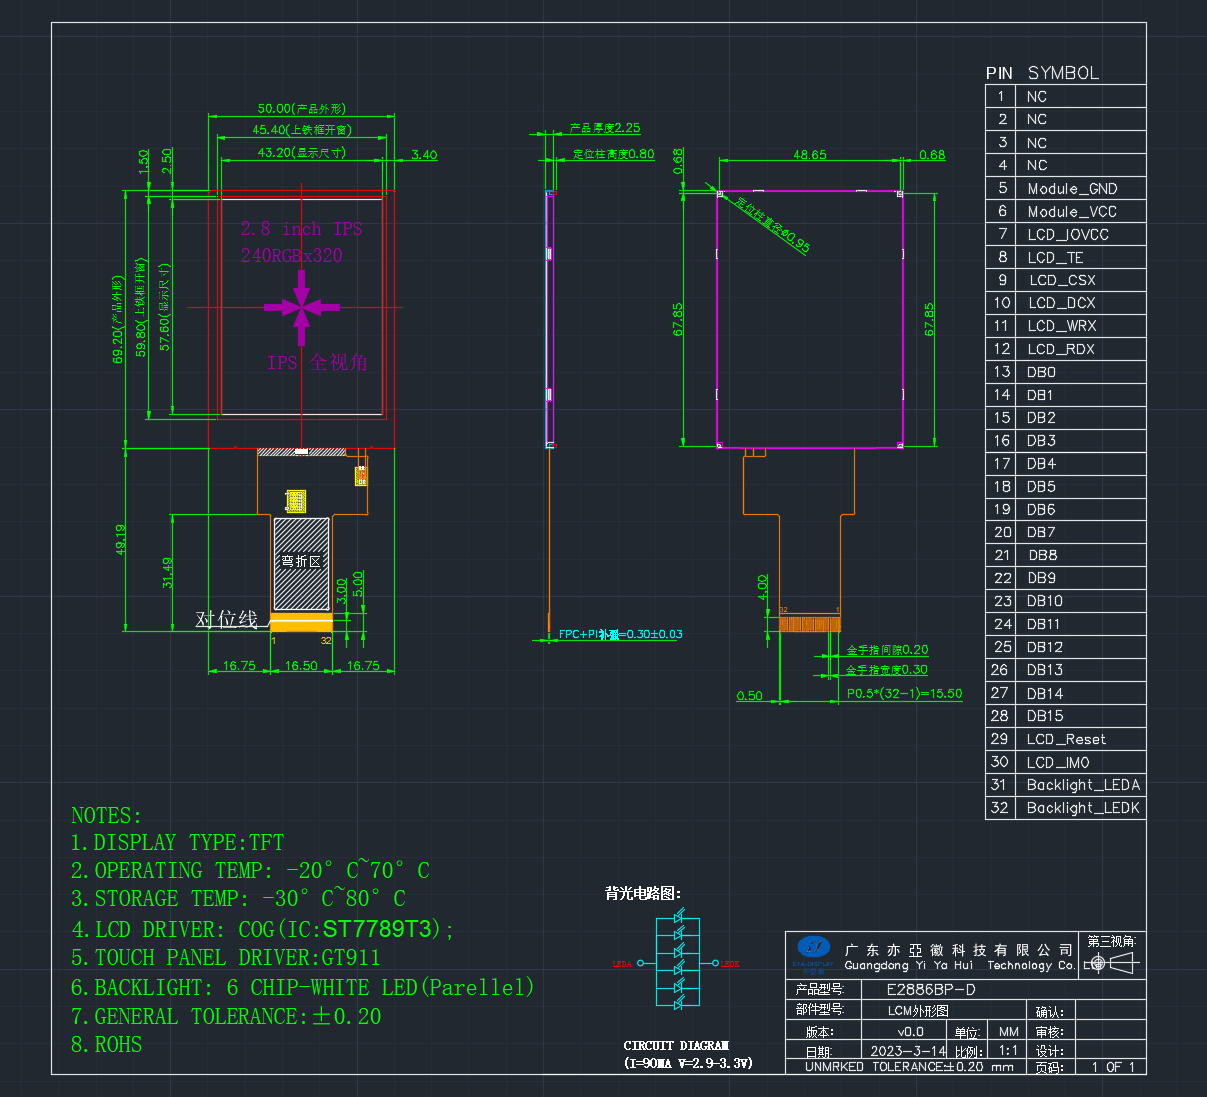Select the '48.65' width dimension

[810, 155]
